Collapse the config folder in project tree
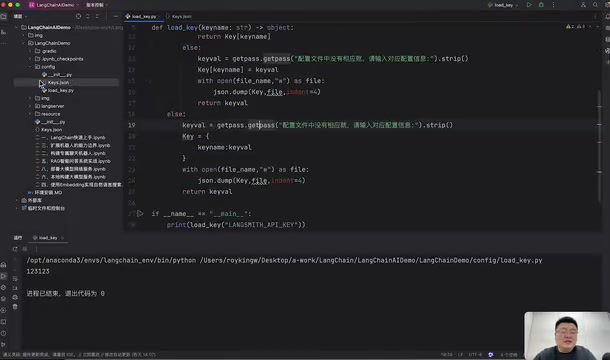 point(30,67)
